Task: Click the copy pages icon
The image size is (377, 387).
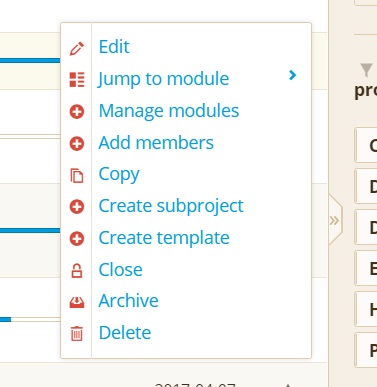Action: point(77,176)
